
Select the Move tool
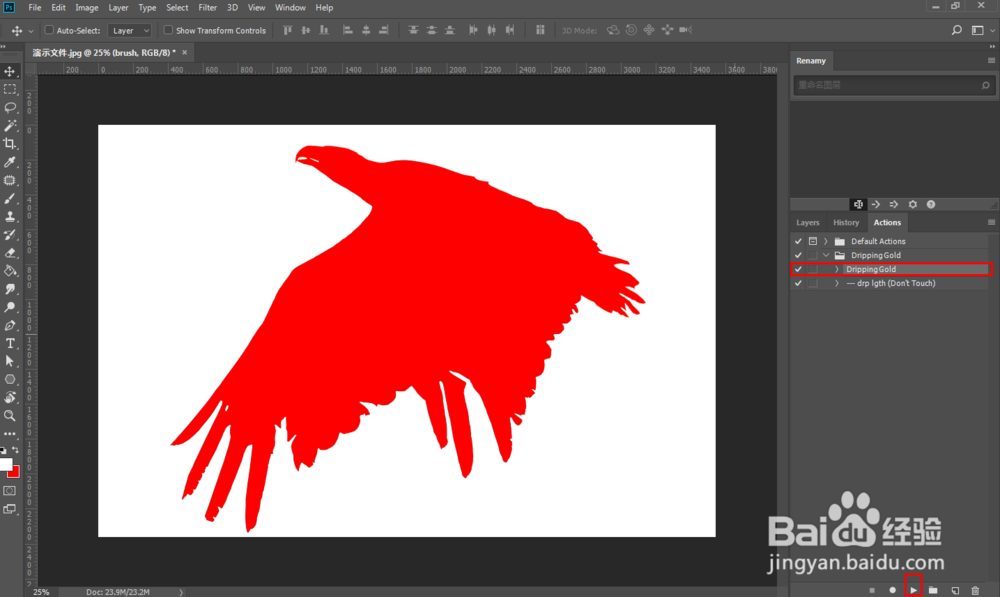pos(10,71)
